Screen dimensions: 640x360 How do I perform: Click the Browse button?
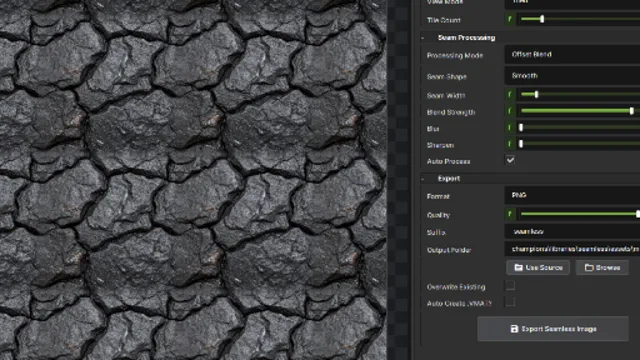pos(602,268)
